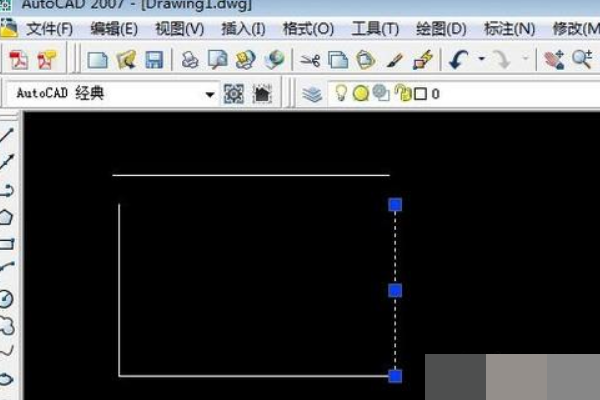Select the Line draw tool

(x=7, y=135)
